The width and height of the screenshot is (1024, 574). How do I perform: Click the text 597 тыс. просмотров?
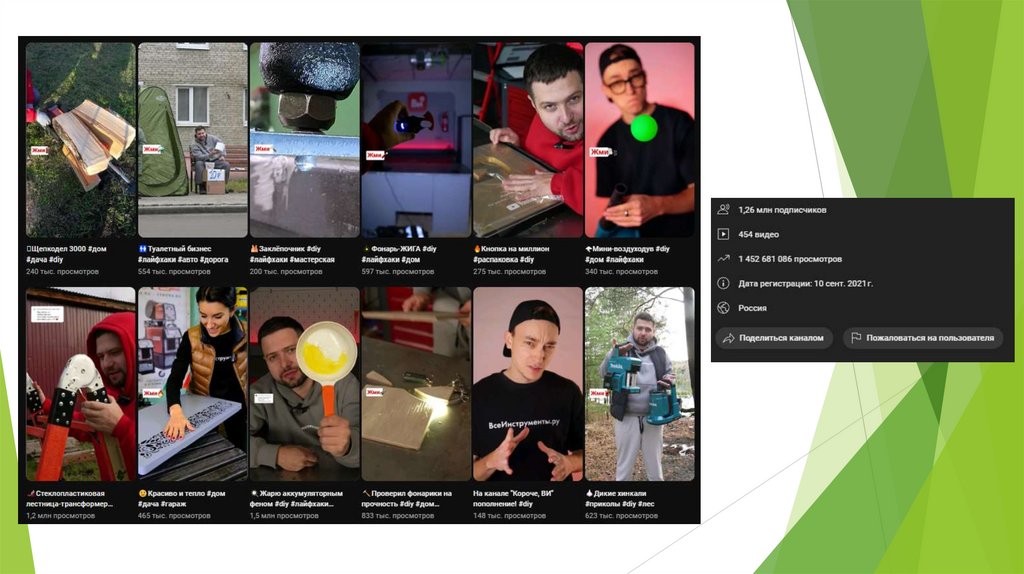[x=398, y=272]
